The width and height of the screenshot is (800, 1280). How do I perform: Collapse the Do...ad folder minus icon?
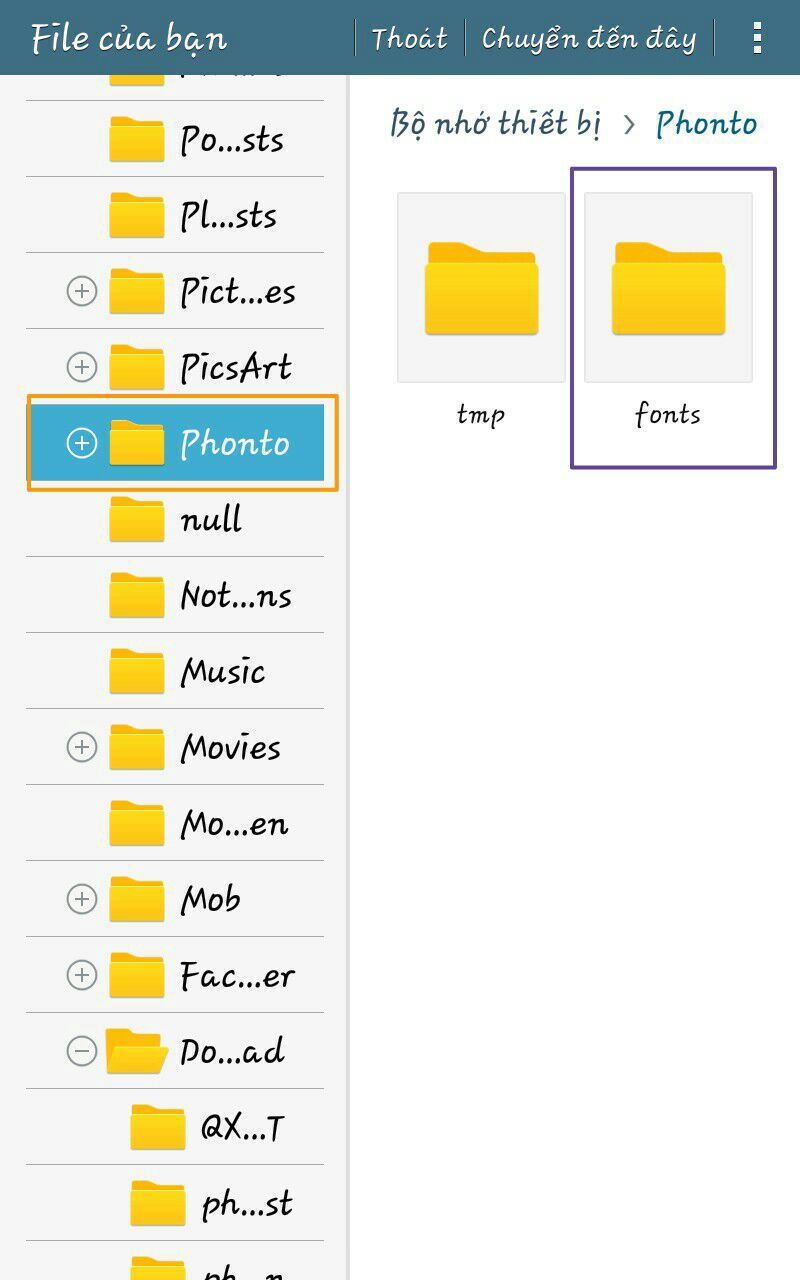pyautogui.click(x=81, y=1051)
